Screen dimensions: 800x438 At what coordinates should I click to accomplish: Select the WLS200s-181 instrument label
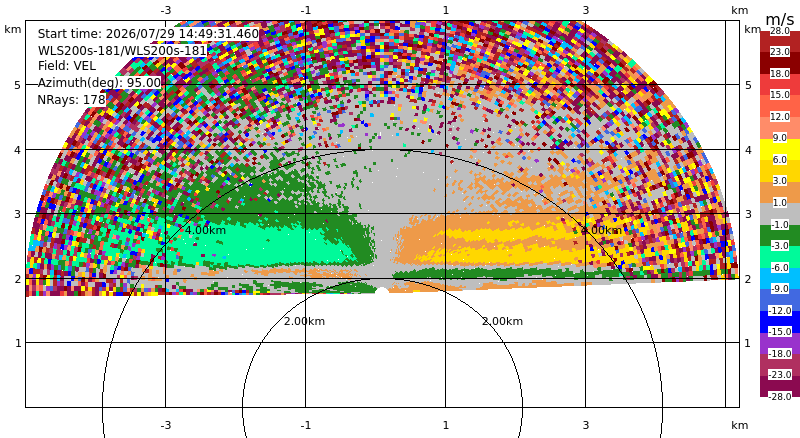[x=122, y=51]
